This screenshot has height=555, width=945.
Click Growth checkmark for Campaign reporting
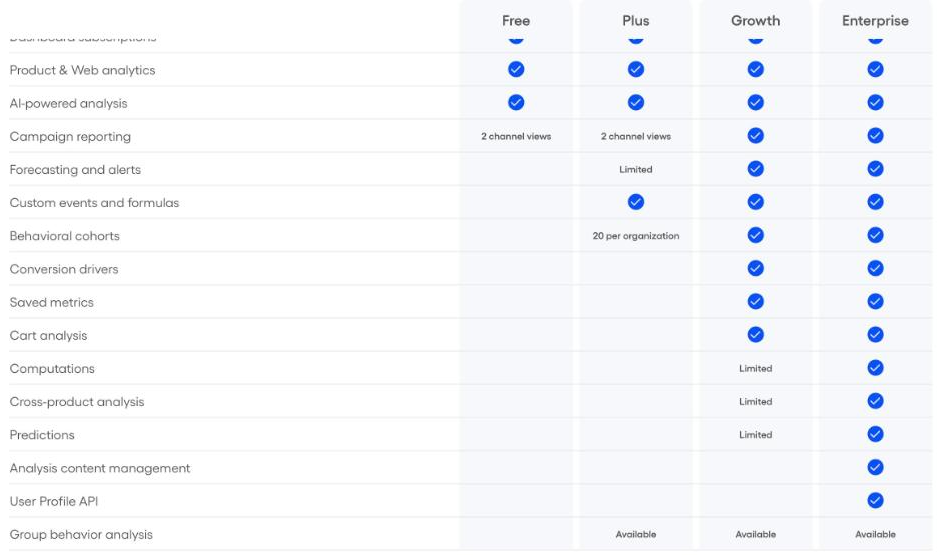(x=756, y=136)
